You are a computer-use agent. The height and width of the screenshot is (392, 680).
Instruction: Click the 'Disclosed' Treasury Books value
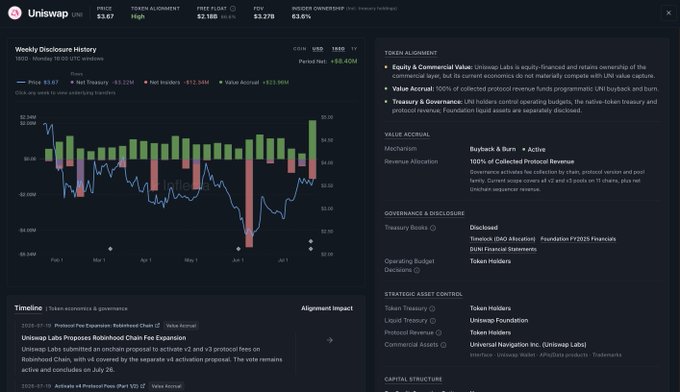[484, 228]
